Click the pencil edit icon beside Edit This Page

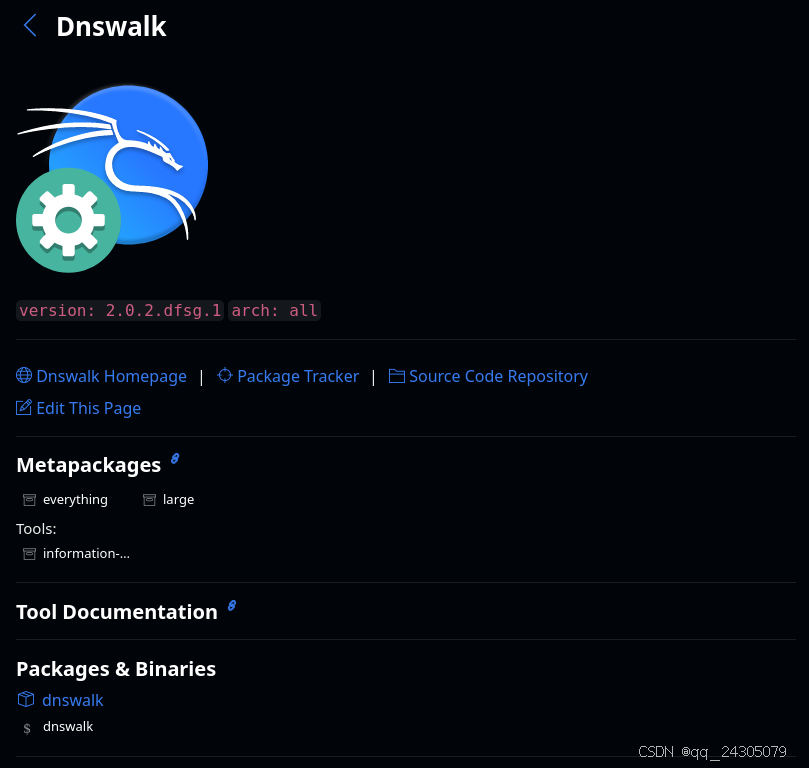coord(24,407)
